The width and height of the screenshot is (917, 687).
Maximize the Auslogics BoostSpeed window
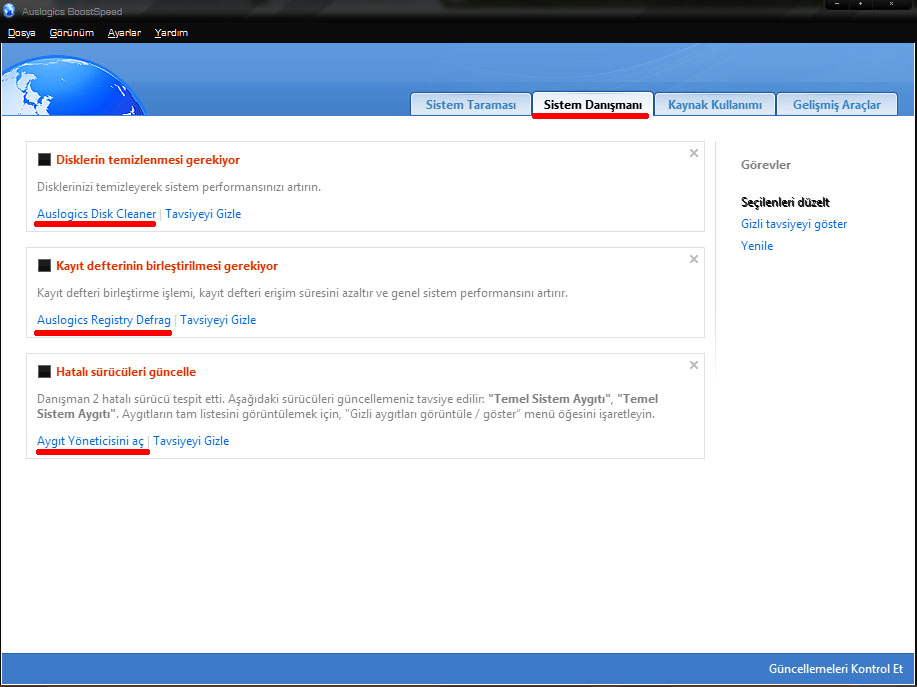click(860, 4)
